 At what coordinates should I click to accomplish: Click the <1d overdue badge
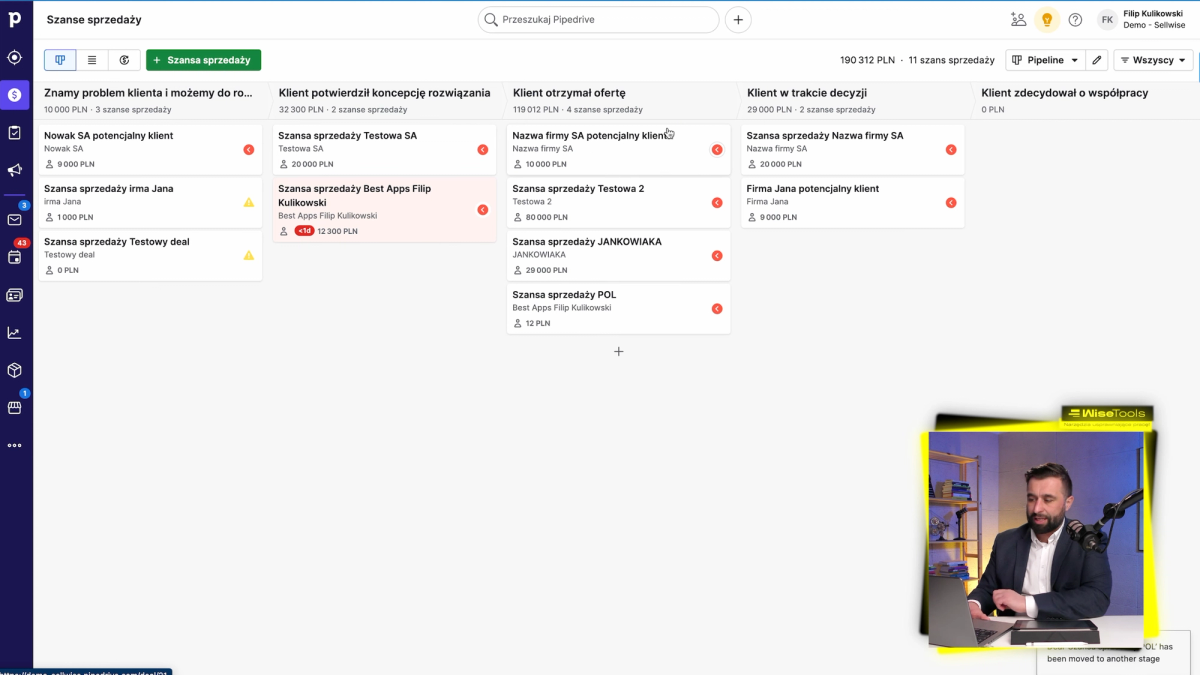(x=304, y=231)
